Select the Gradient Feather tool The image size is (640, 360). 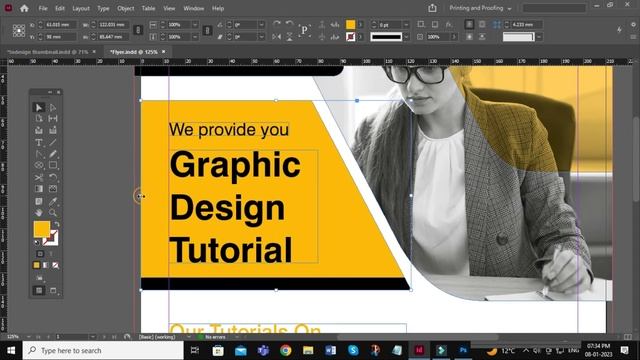coord(53,189)
